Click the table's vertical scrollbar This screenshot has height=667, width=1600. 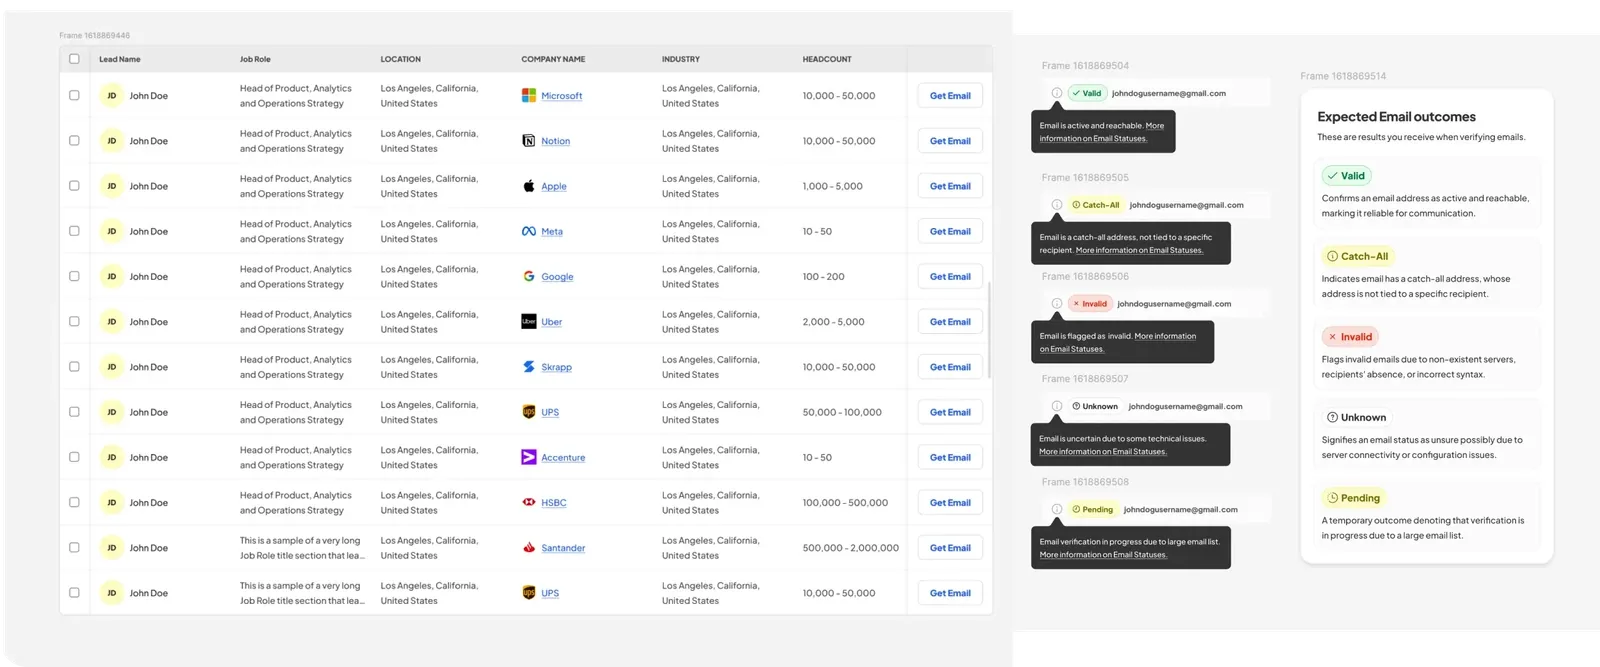coord(989,330)
